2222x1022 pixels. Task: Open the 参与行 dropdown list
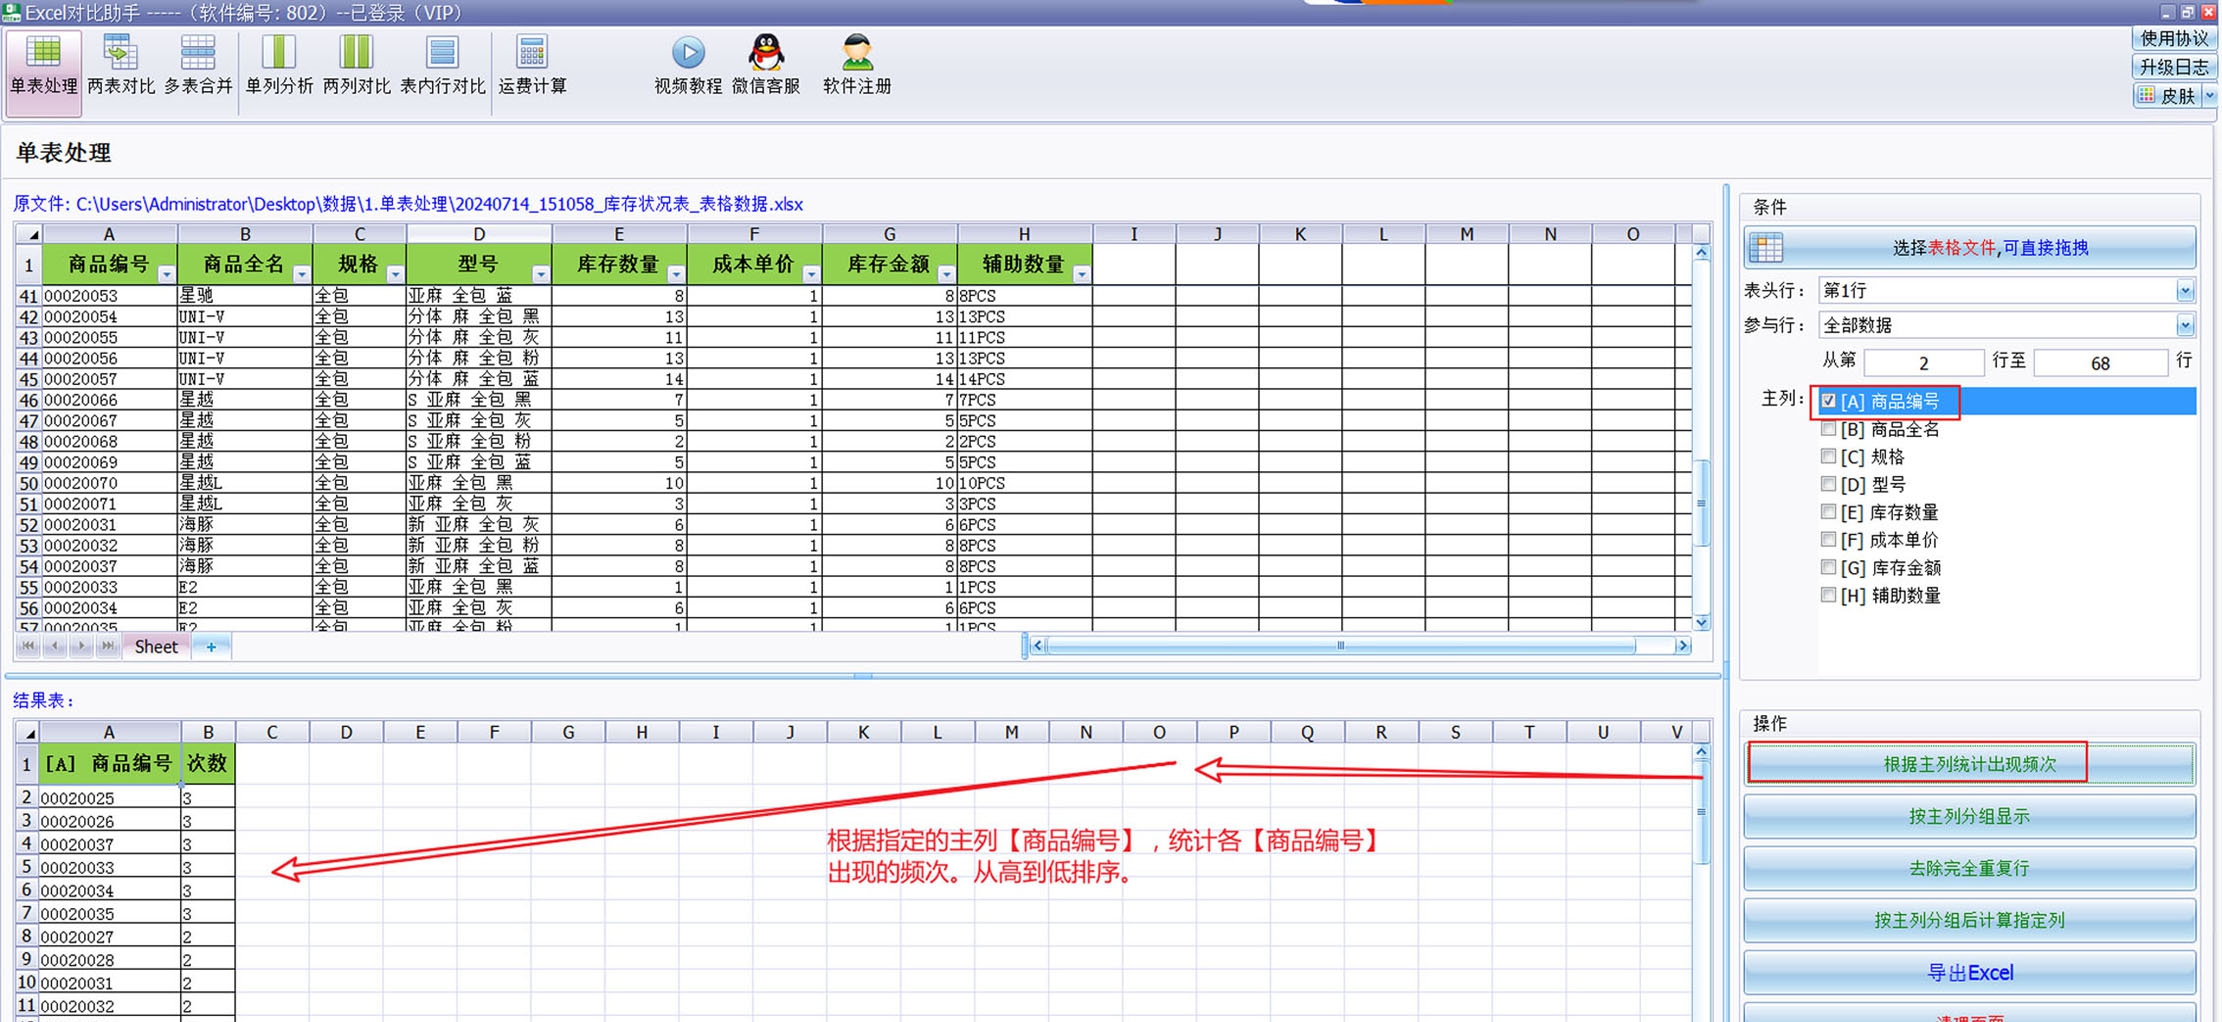coord(2184,325)
